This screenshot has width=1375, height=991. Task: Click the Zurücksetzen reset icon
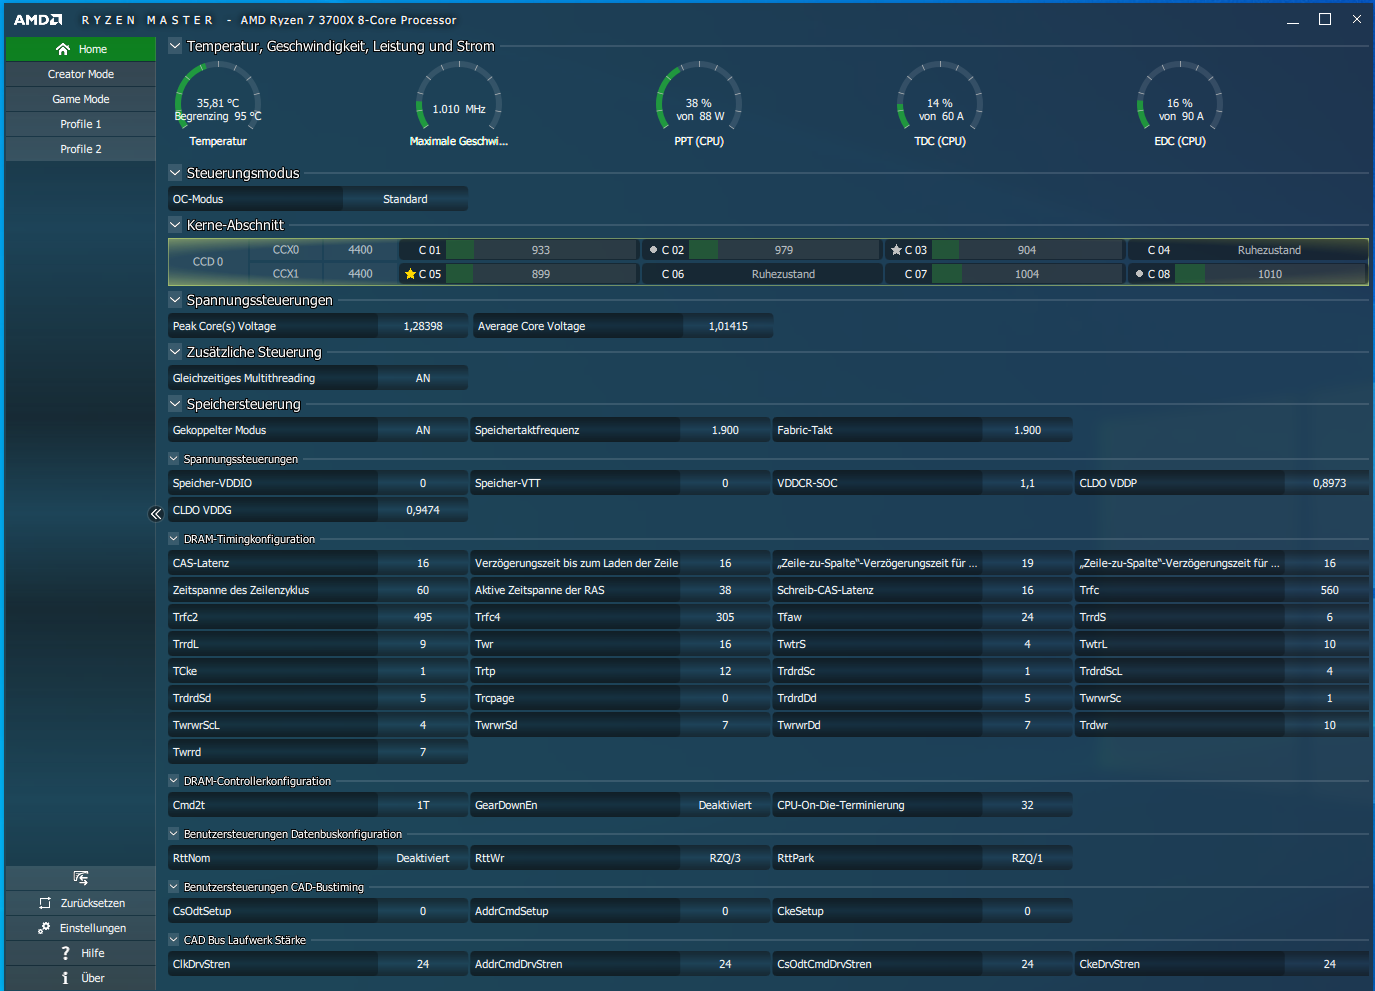tap(45, 903)
